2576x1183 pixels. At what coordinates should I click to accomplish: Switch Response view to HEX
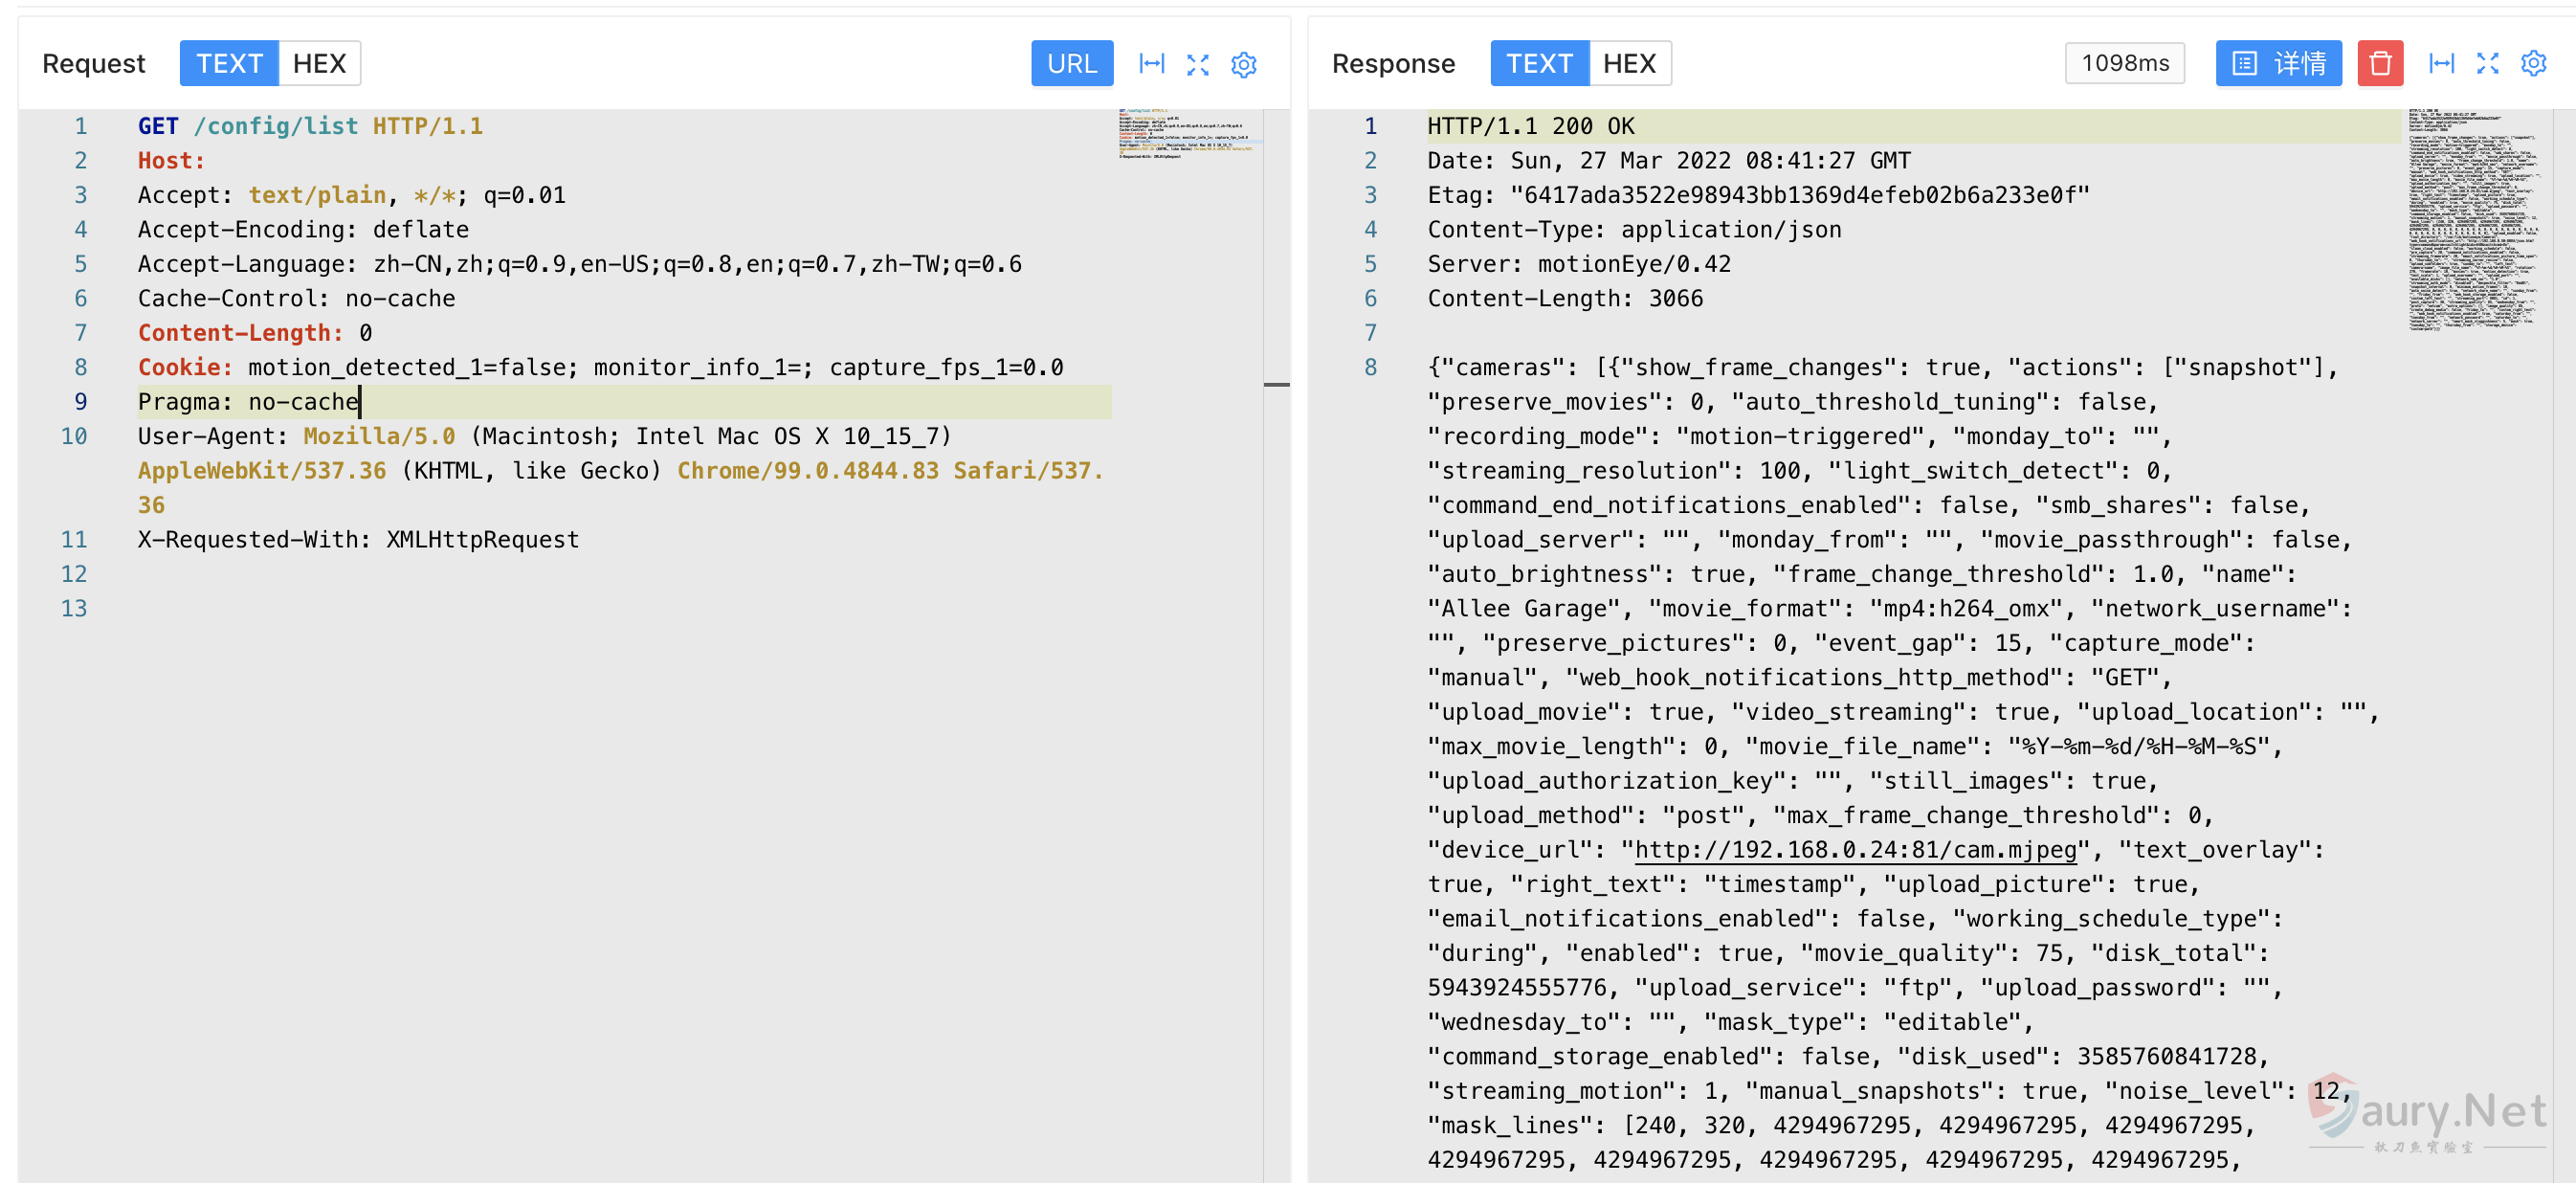[x=1629, y=64]
